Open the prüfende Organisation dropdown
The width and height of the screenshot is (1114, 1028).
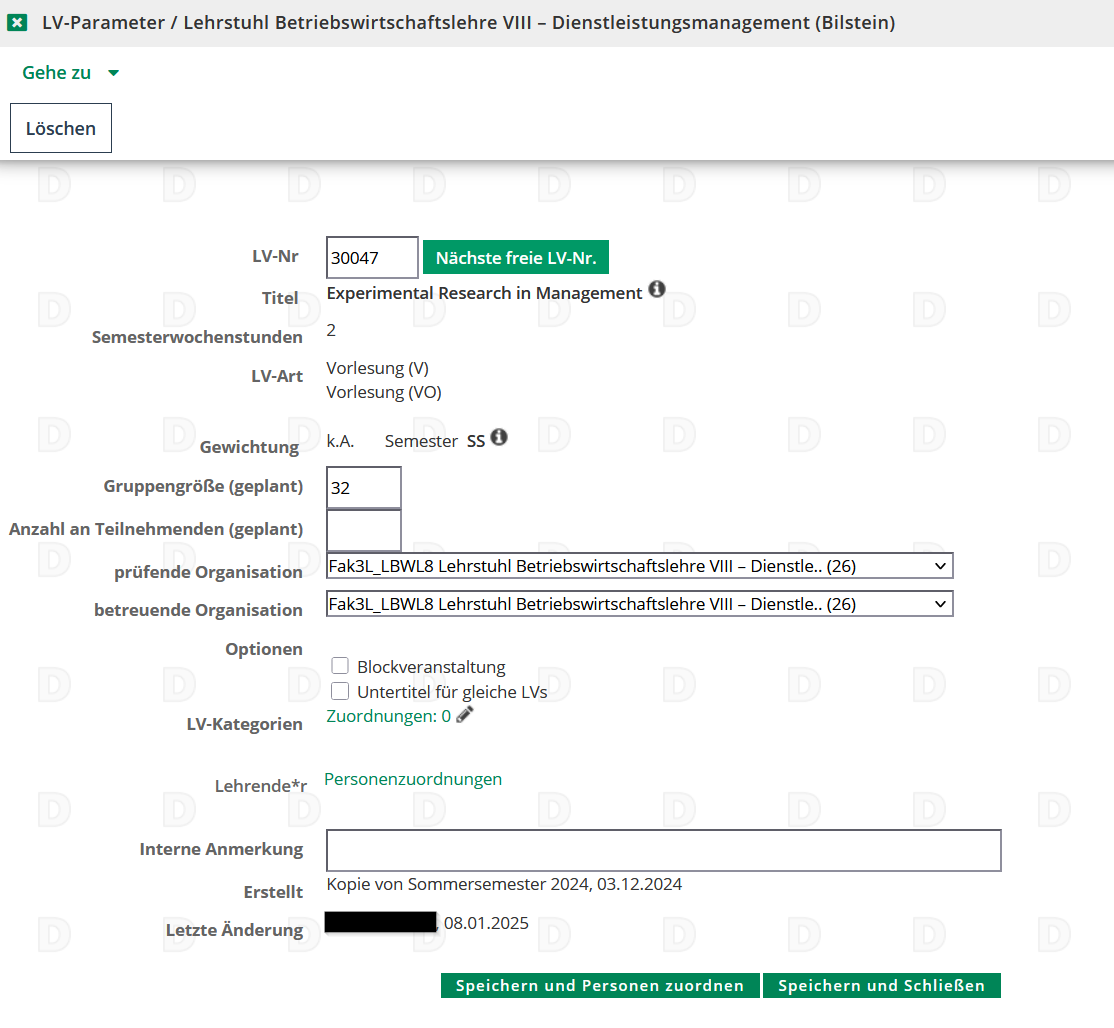pos(639,566)
